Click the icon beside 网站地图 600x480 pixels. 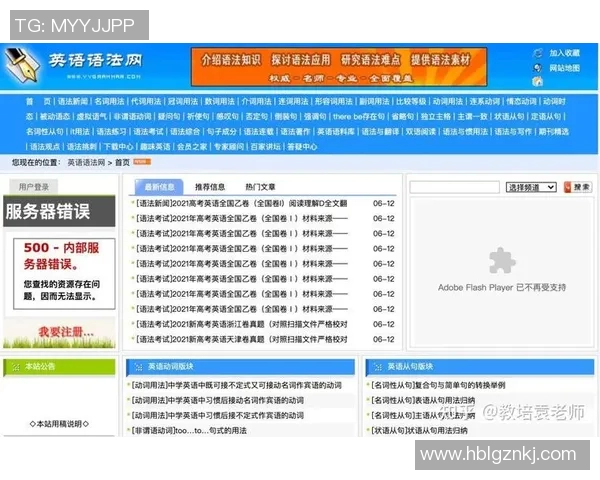point(538,68)
